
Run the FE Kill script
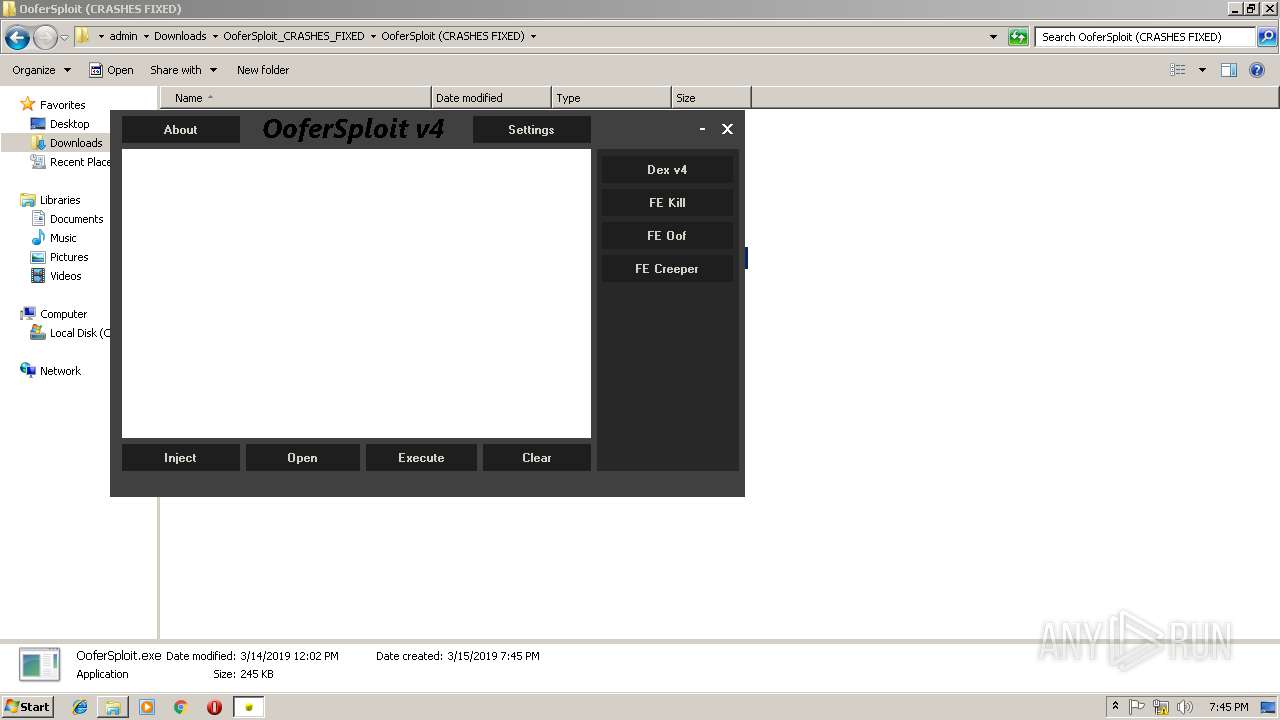point(667,202)
